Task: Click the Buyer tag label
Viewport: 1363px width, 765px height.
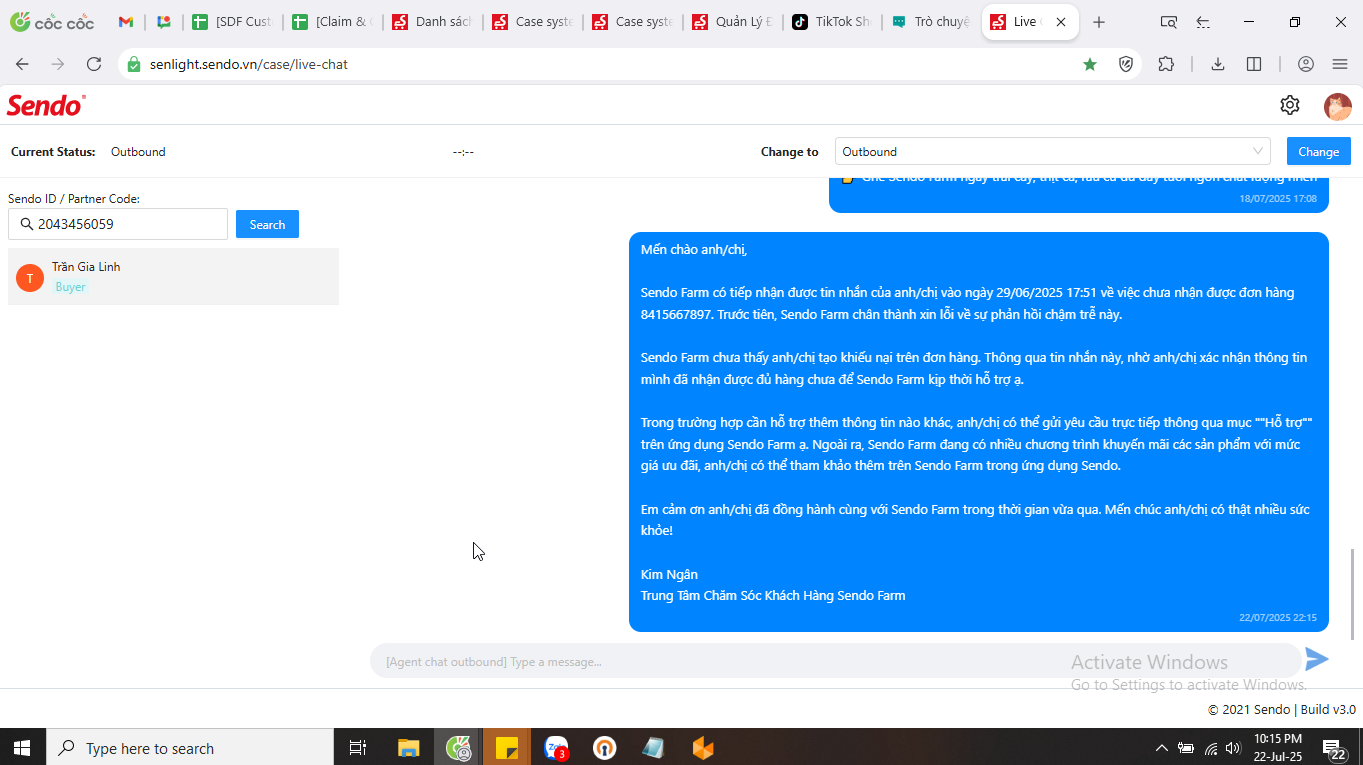Action: (x=71, y=287)
